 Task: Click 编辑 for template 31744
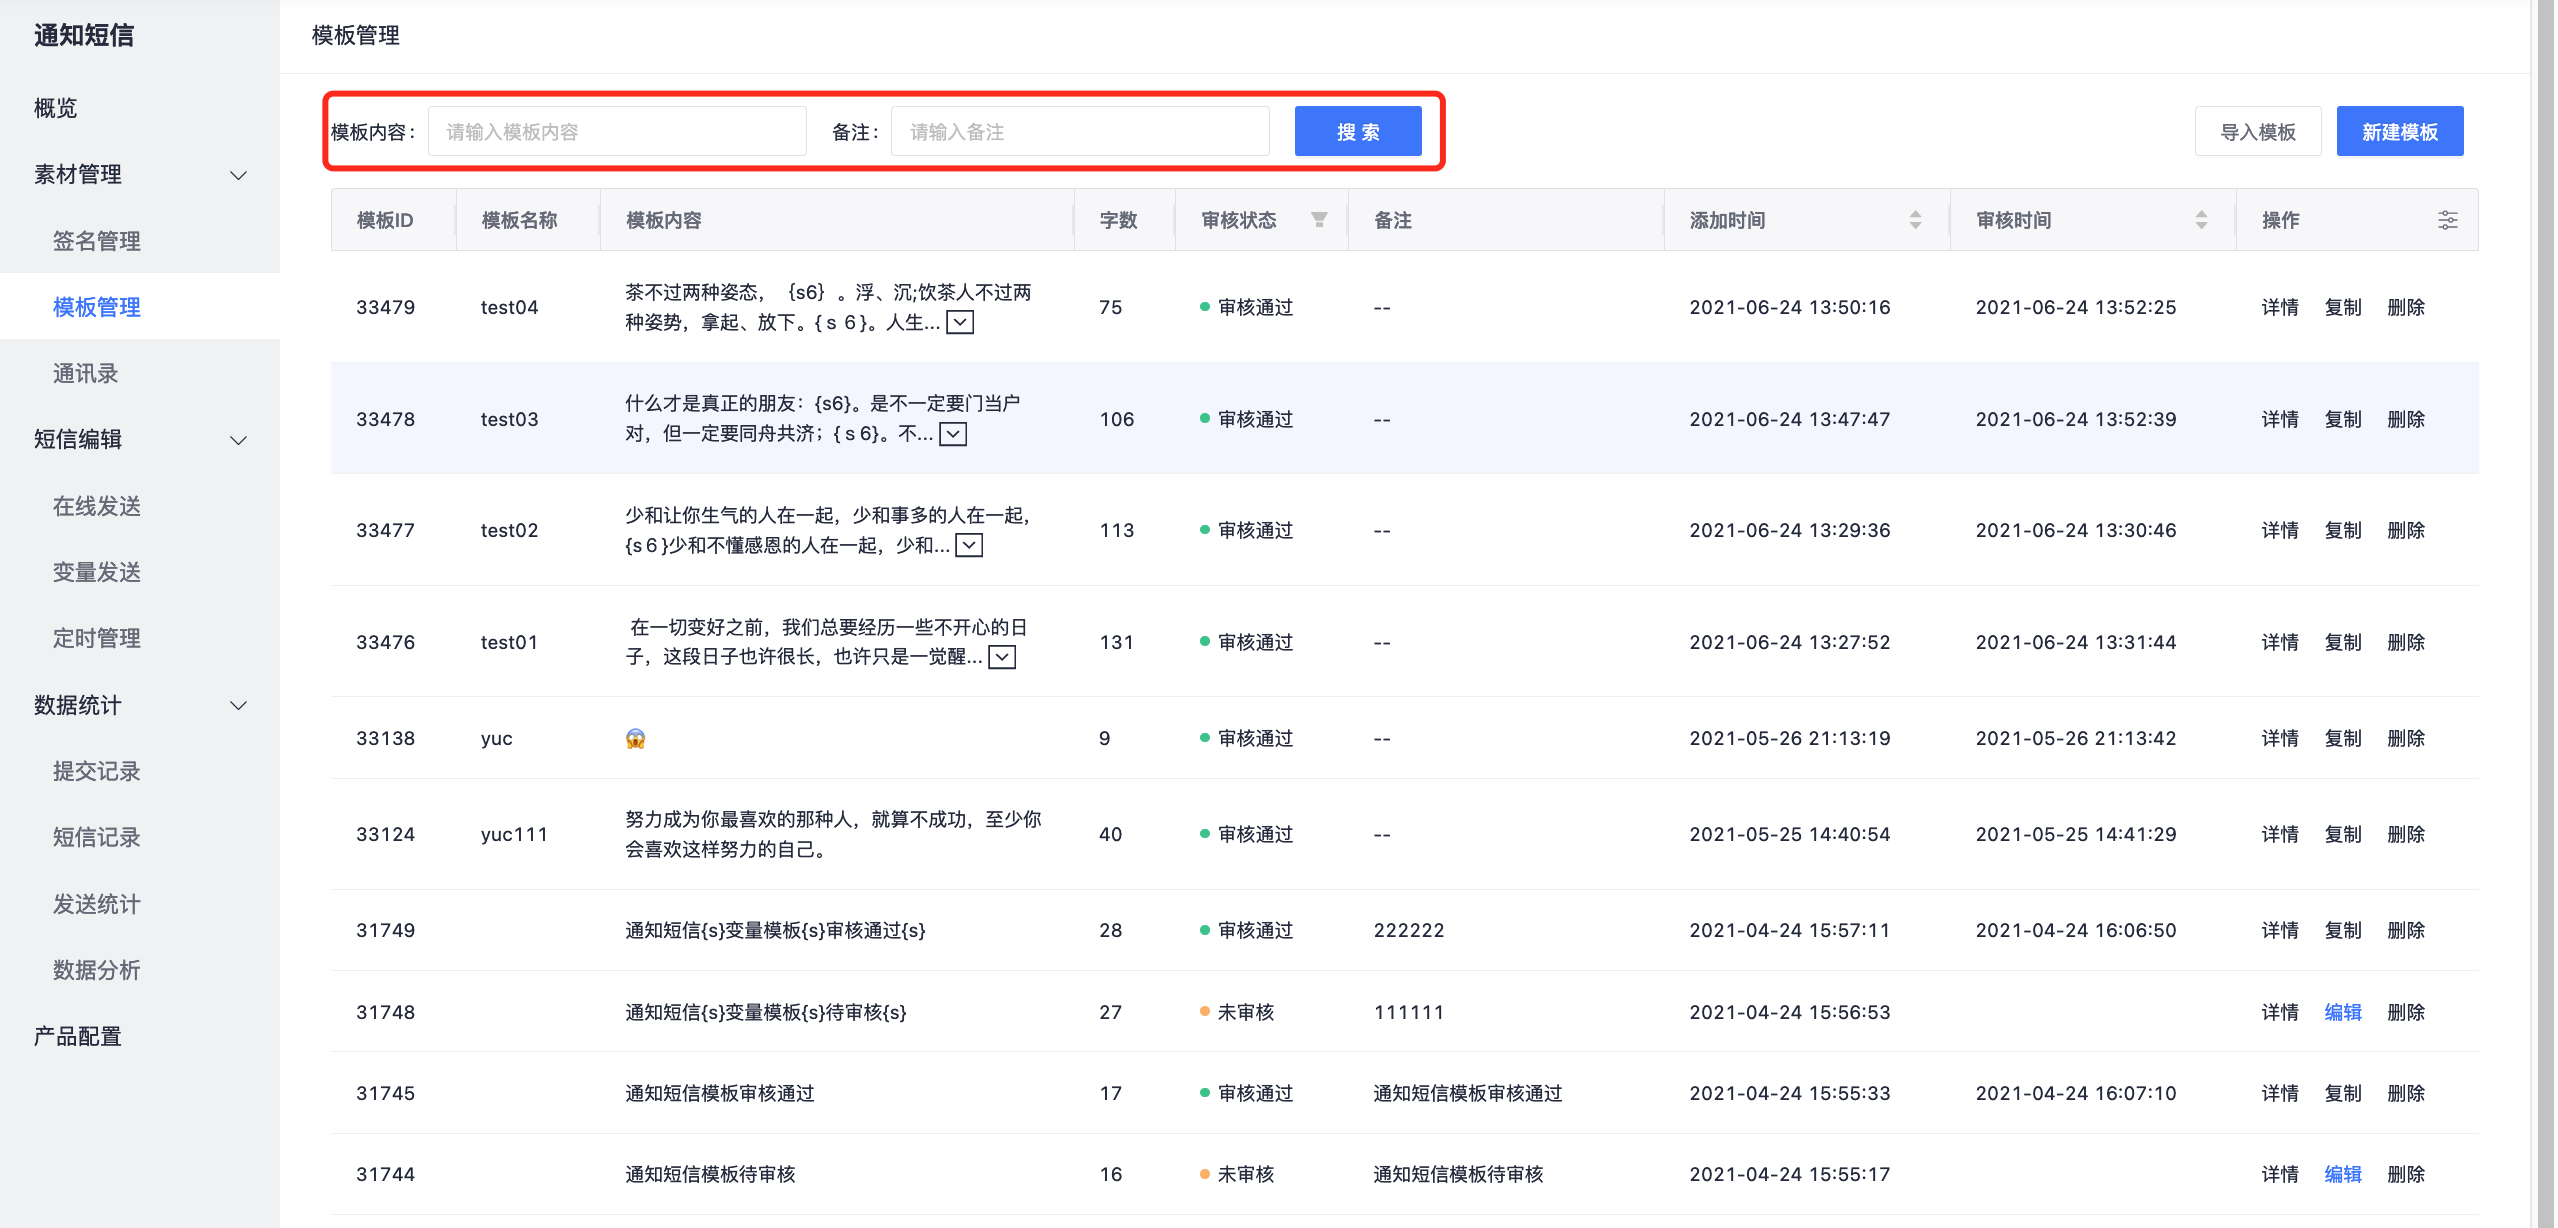2343,1174
